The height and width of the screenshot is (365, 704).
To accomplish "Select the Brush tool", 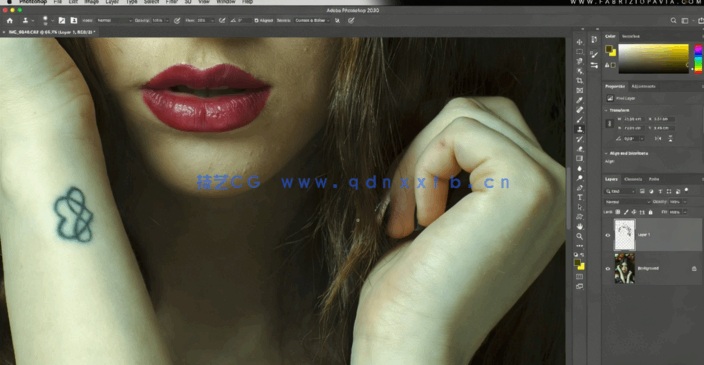I will coord(580,119).
